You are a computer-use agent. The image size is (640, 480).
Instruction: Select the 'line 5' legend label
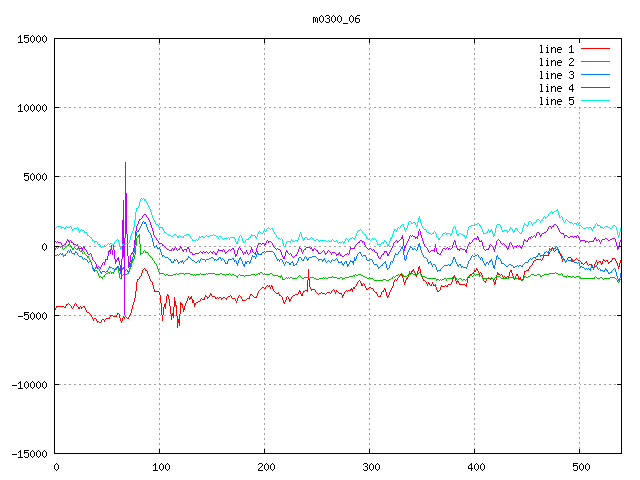556,101
